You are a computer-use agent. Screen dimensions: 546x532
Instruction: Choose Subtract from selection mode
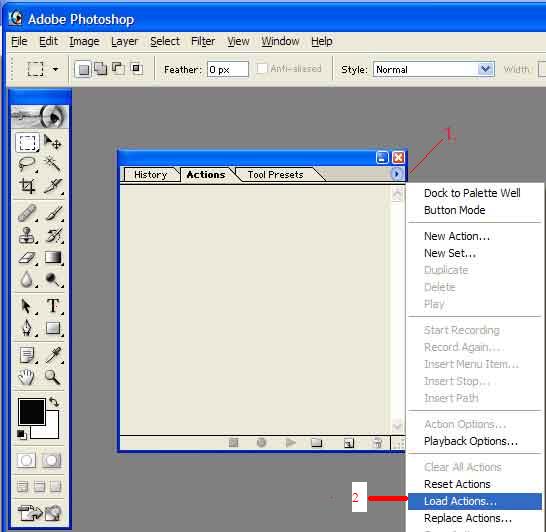click(118, 68)
